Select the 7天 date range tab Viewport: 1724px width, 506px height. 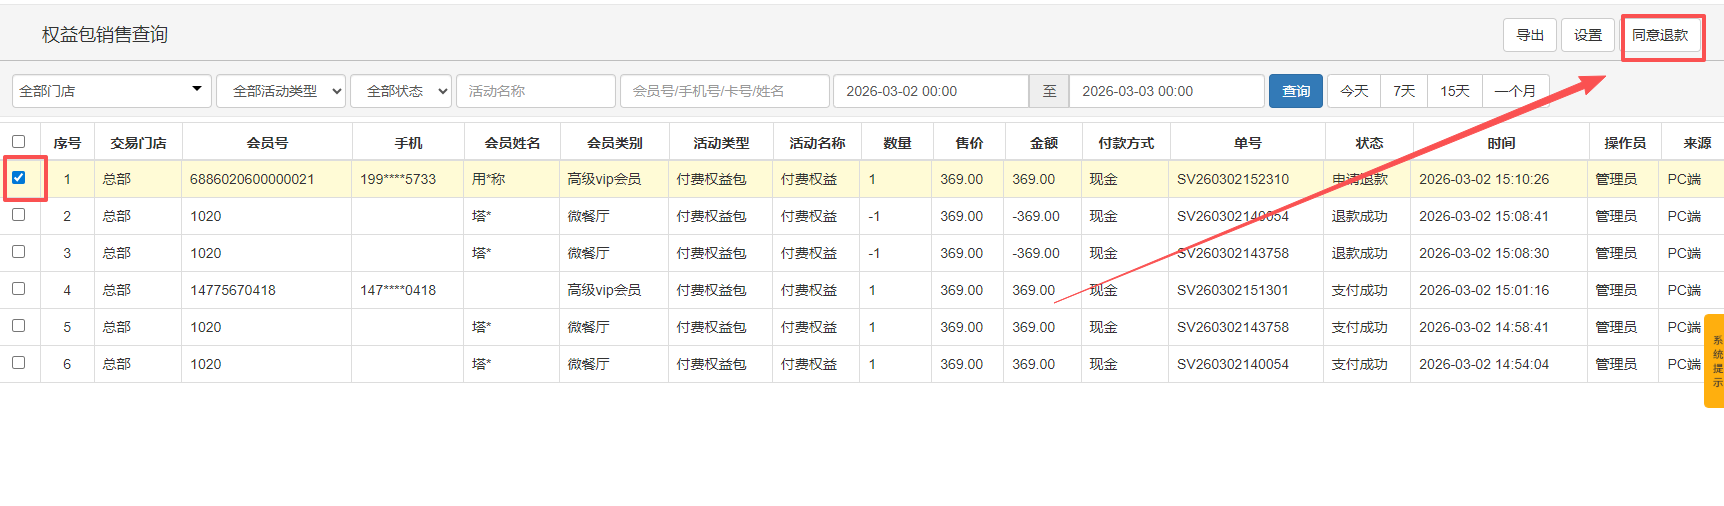[x=1404, y=91]
